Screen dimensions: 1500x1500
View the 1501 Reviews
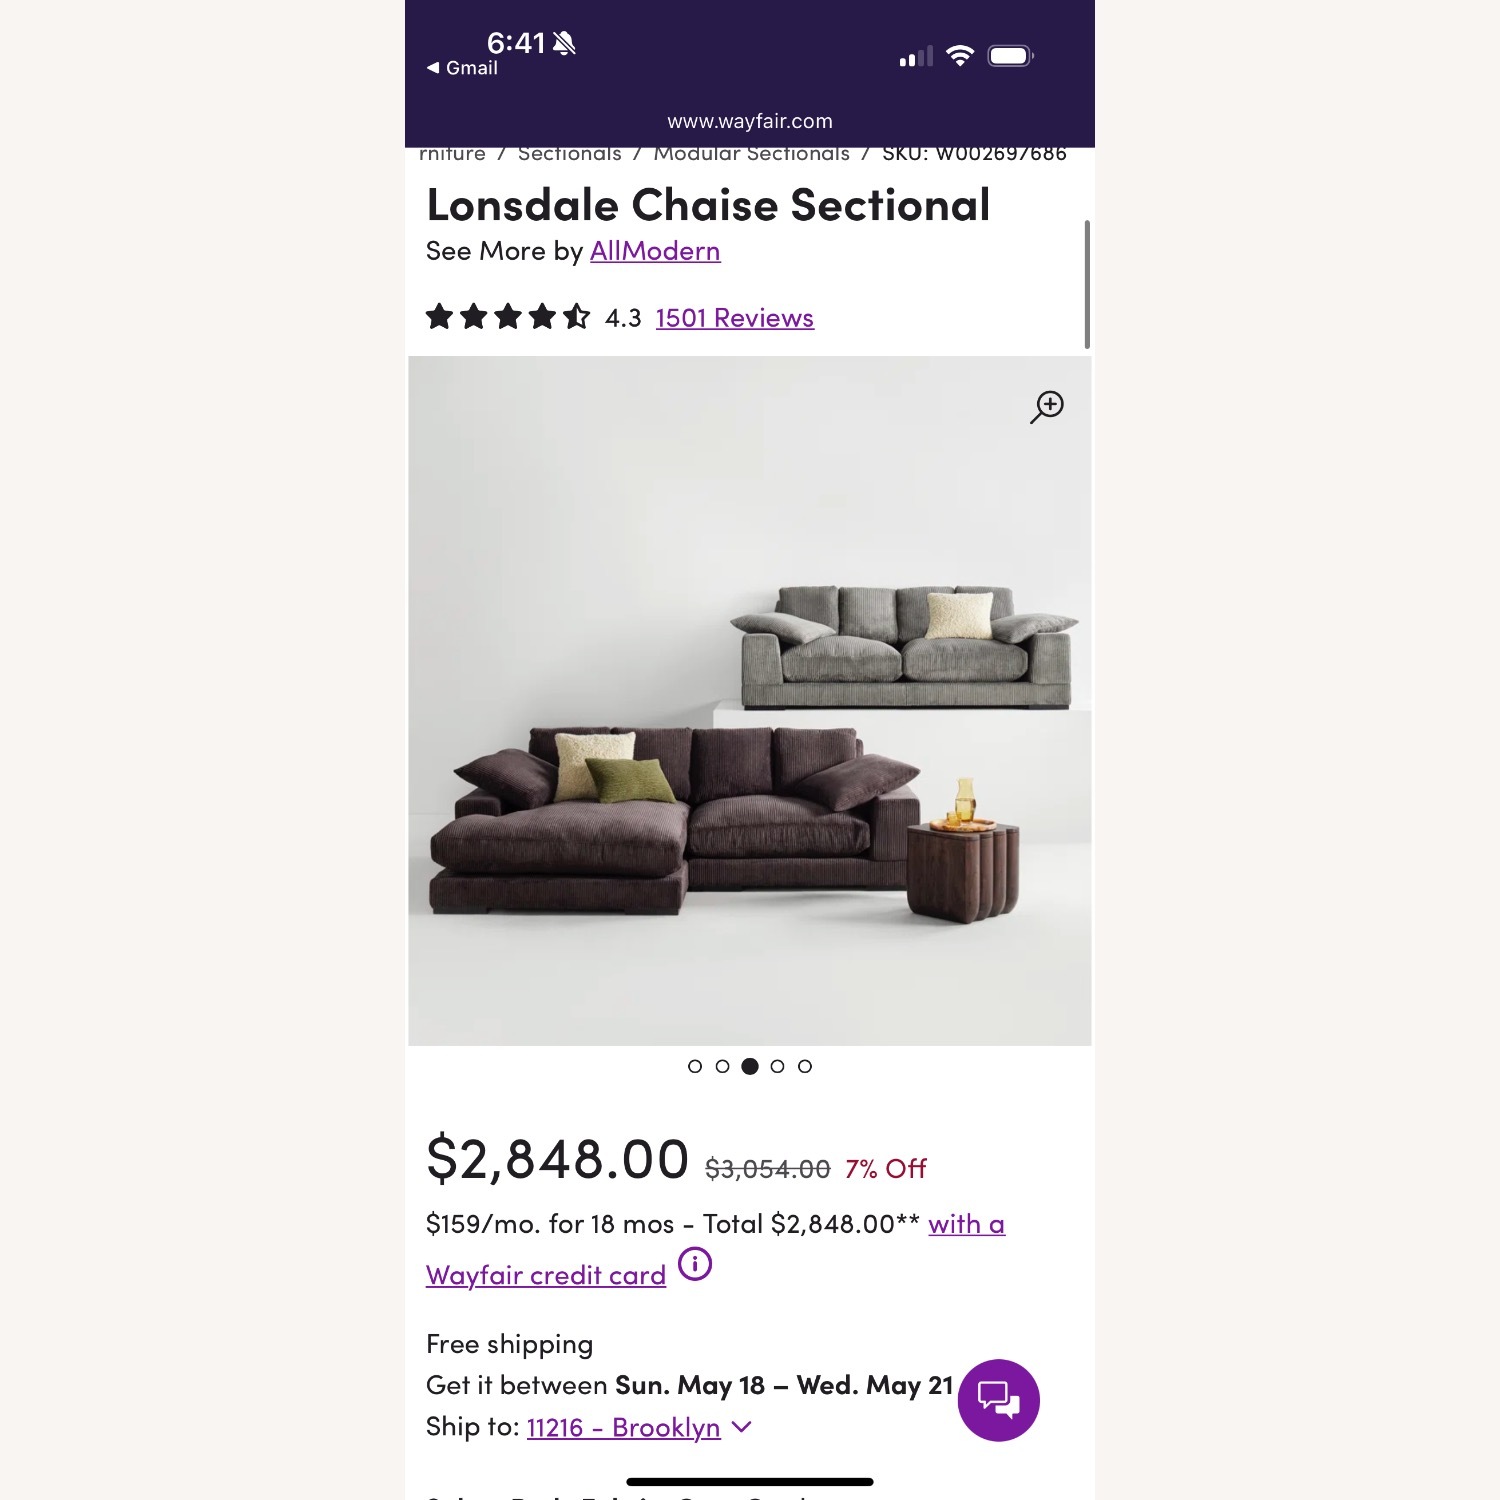pyautogui.click(x=733, y=317)
